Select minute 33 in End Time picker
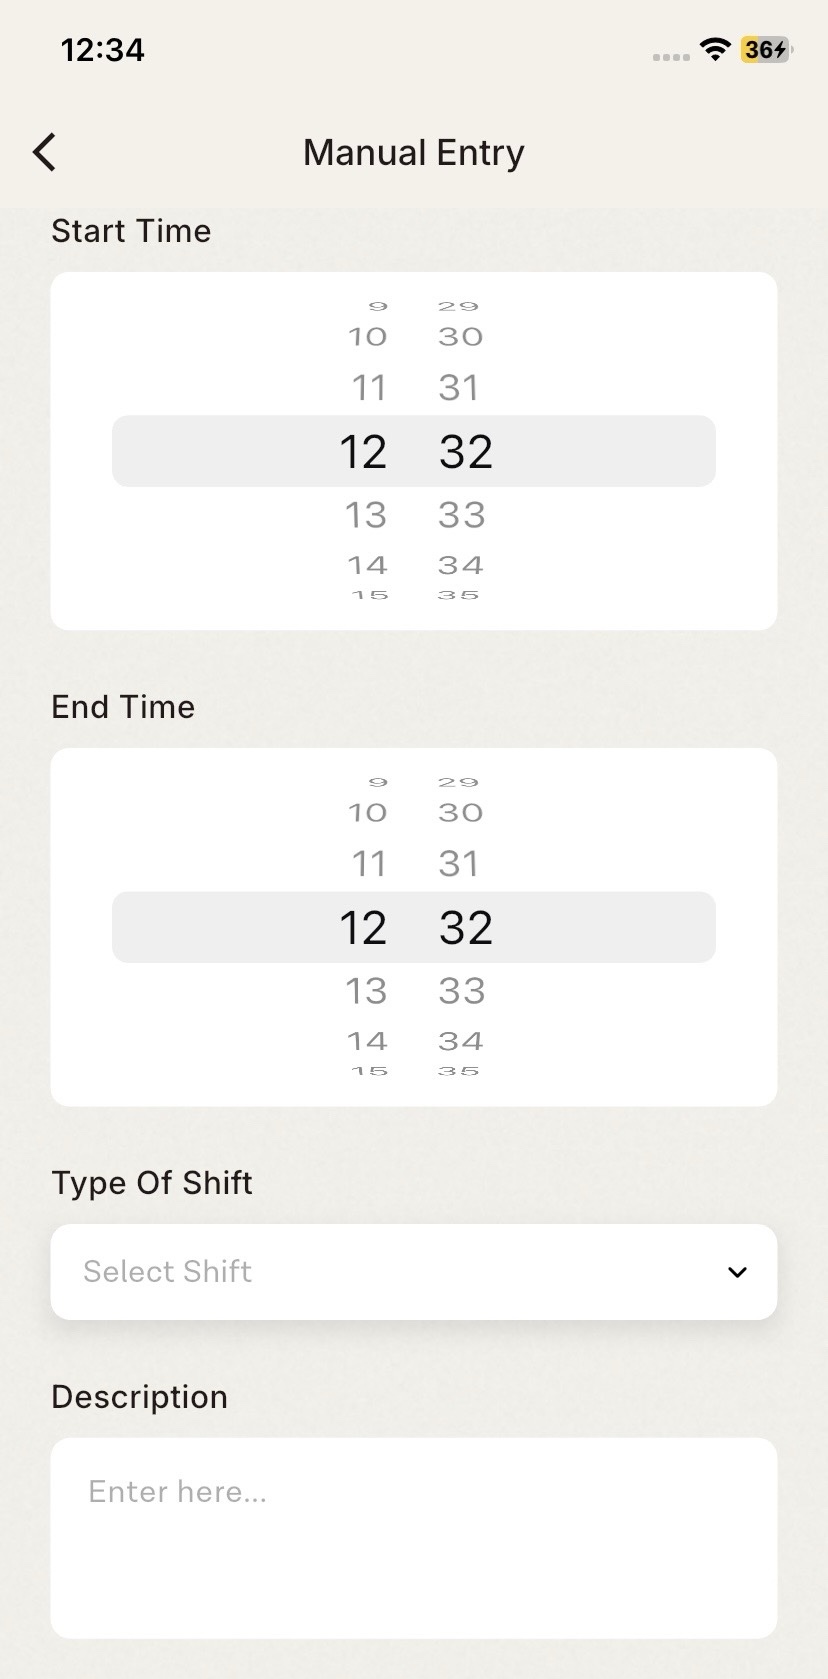Viewport: 828px width, 1679px height. 461,991
